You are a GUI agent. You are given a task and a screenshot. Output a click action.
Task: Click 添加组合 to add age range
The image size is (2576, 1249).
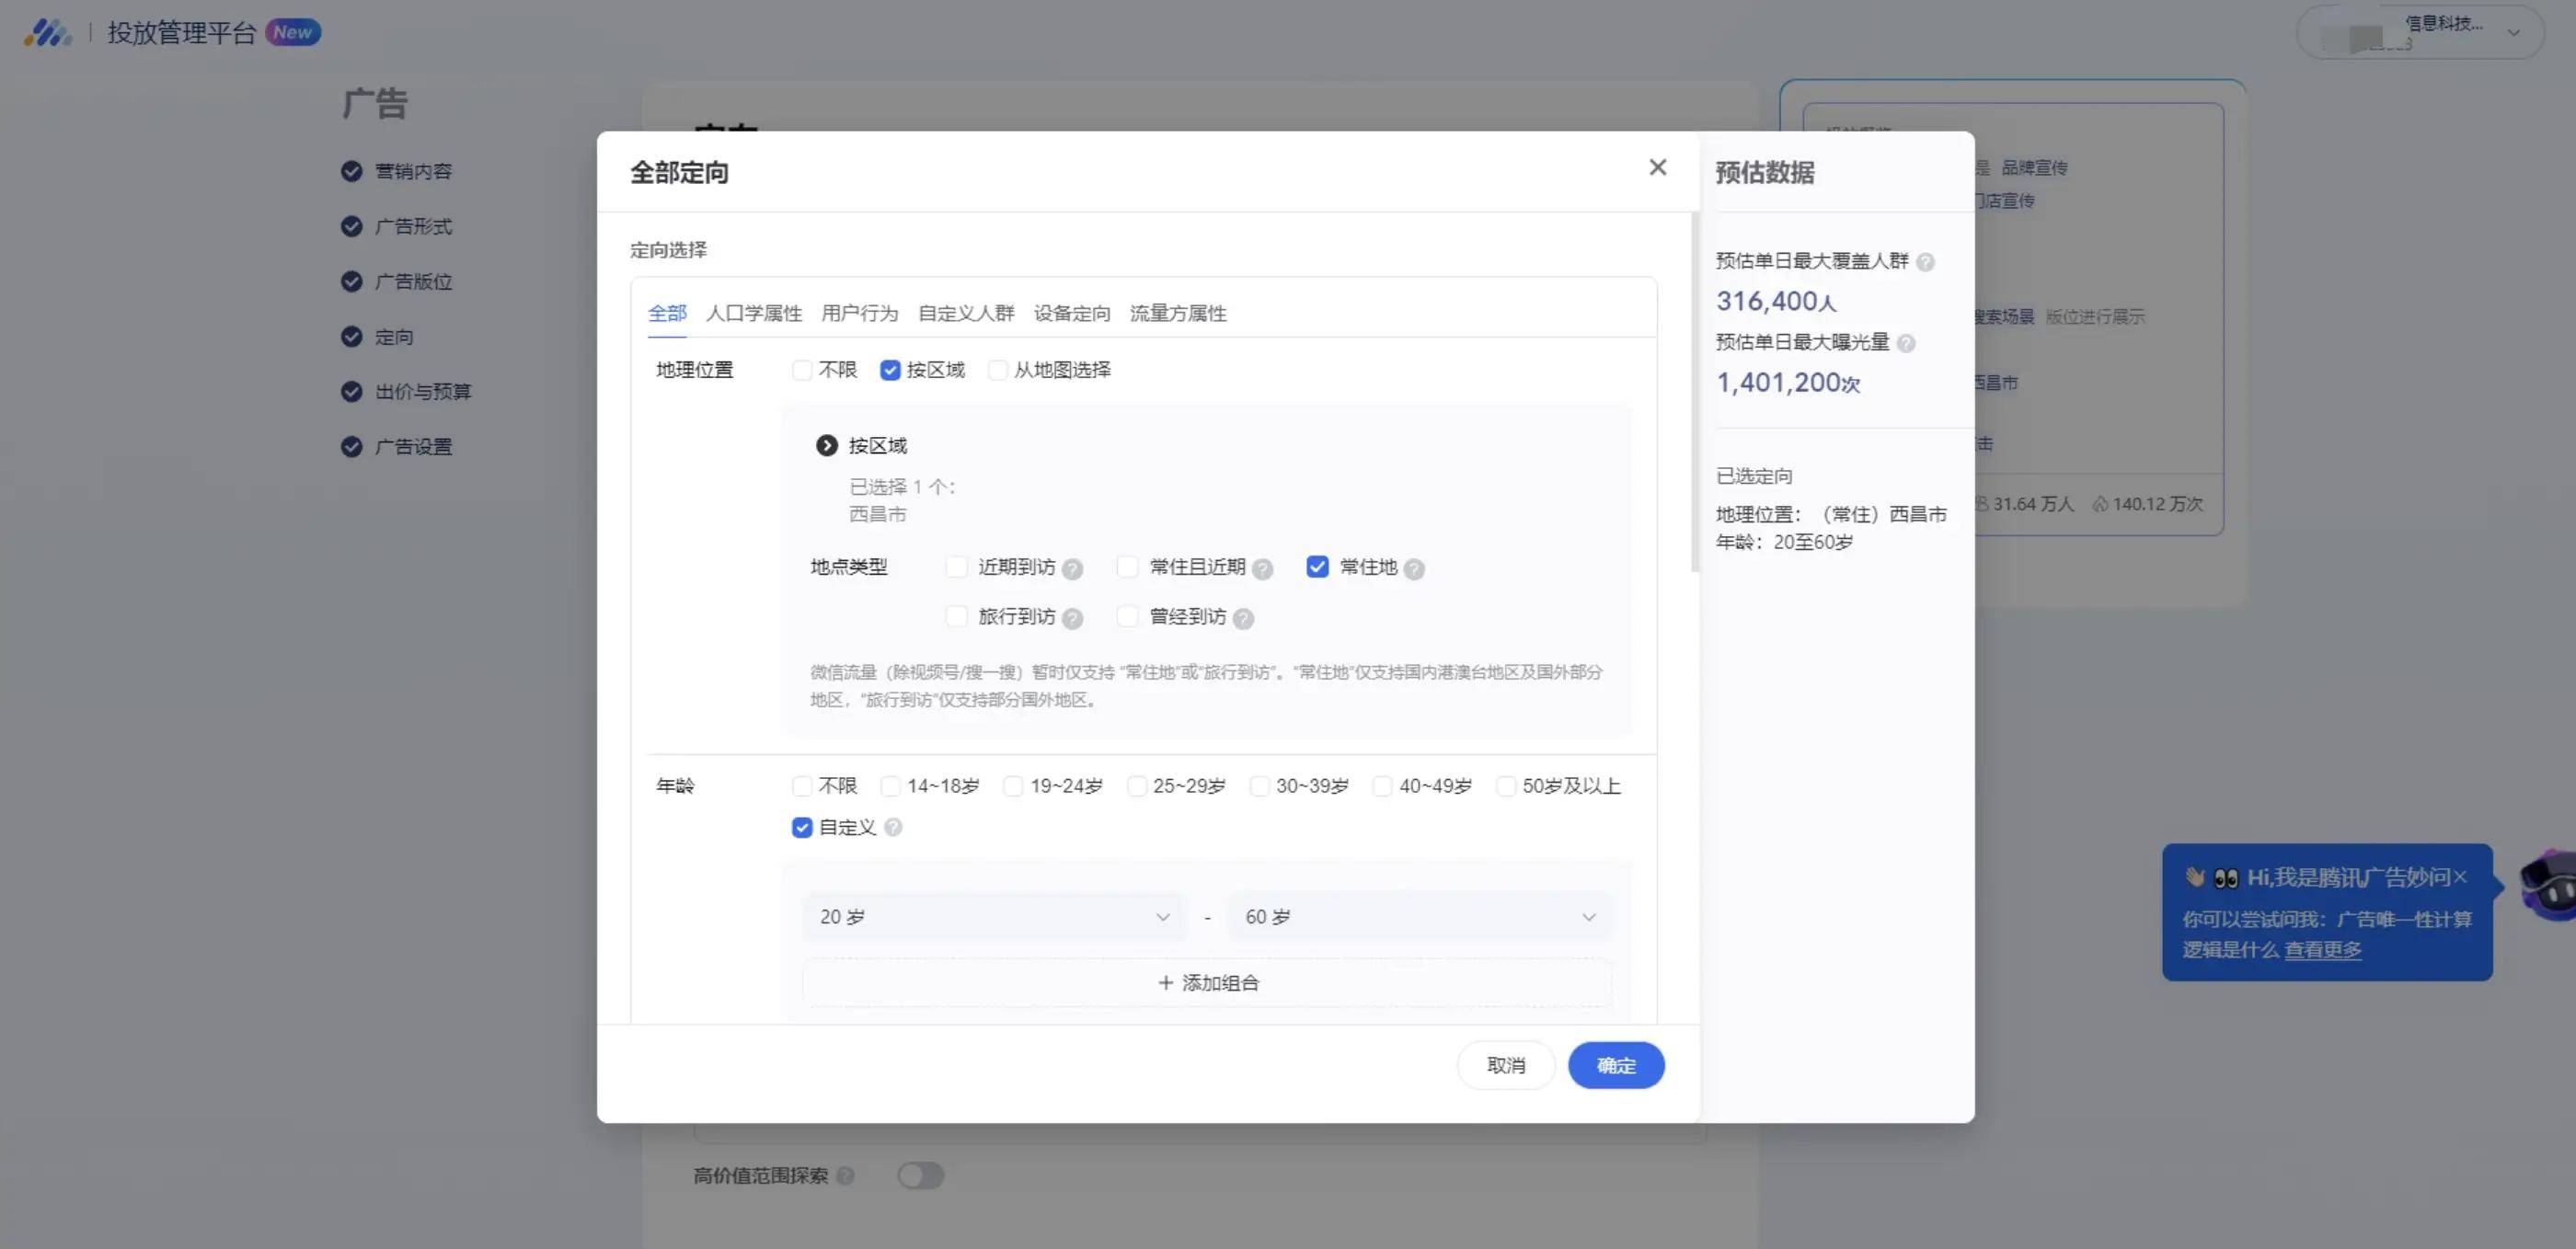coord(1207,983)
